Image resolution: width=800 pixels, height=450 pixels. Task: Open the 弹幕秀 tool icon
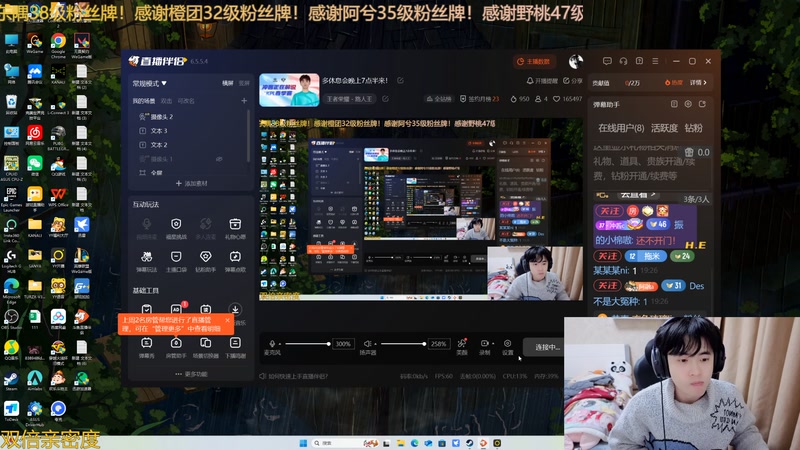pyautogui.click(x=146, y=343)
